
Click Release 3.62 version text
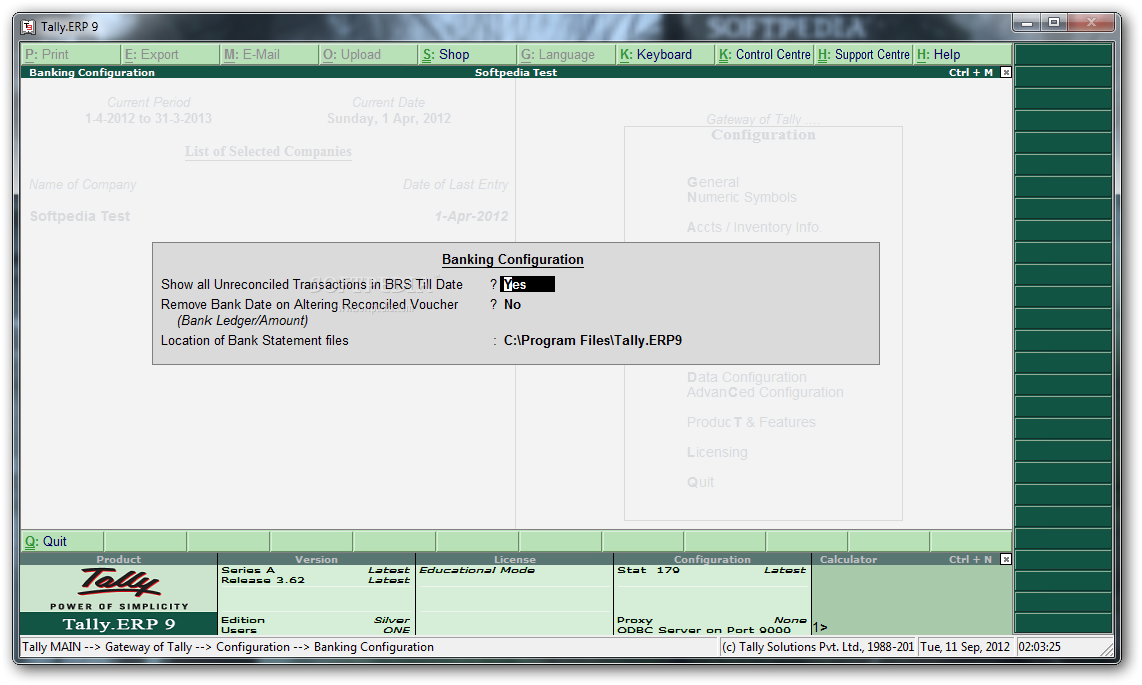point(263,580)
